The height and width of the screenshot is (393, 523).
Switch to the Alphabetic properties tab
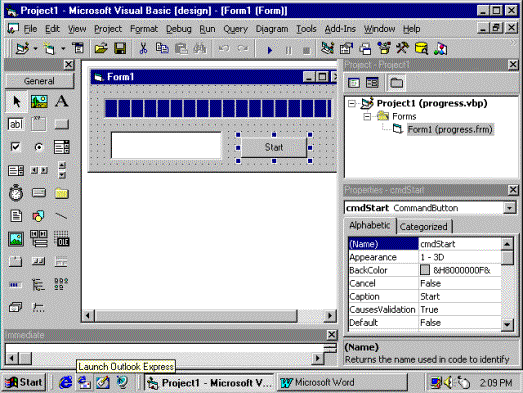click(x=370, y=226)
